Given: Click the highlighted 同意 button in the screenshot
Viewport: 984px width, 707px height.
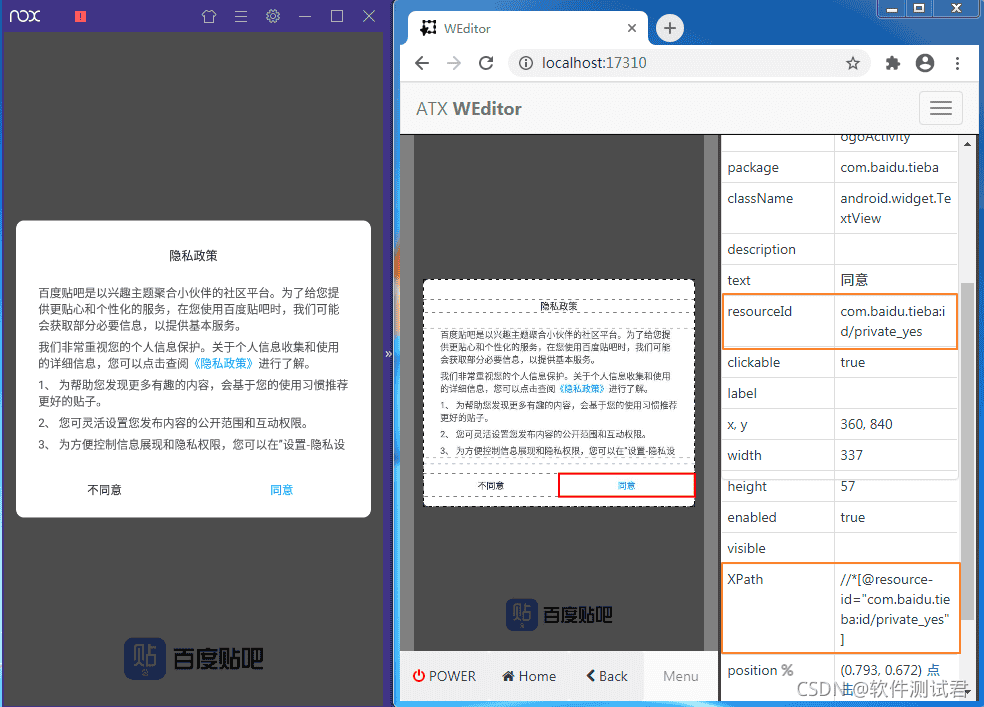Looking at the screenshot, I should (626, 485).
